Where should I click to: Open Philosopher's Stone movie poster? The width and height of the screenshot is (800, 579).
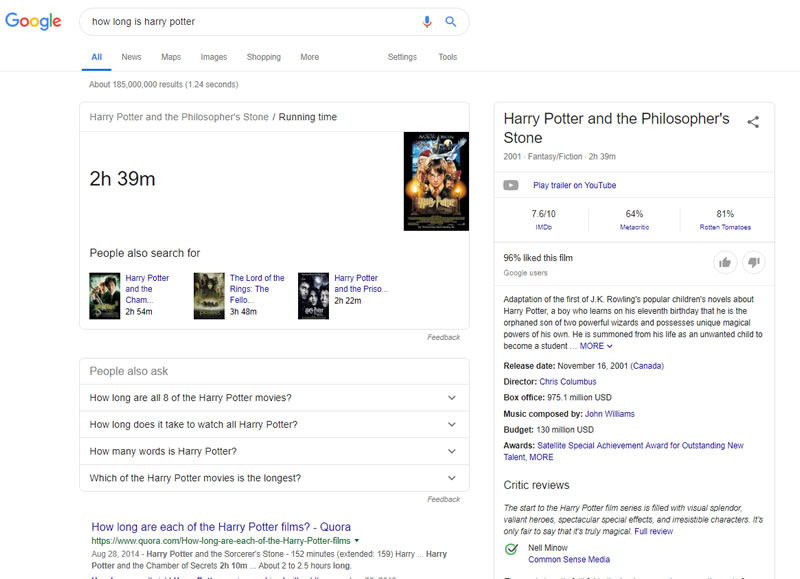[436, 181]
